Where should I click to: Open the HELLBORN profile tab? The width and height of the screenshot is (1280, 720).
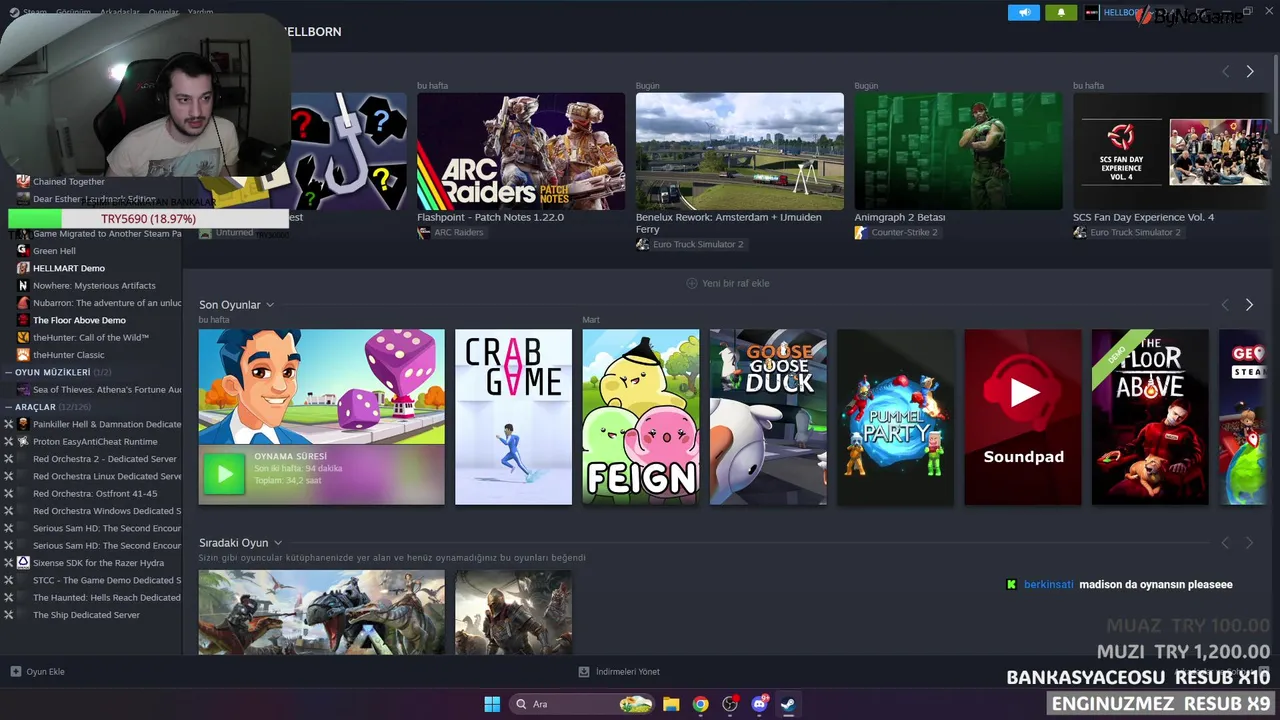coord(312,31)
